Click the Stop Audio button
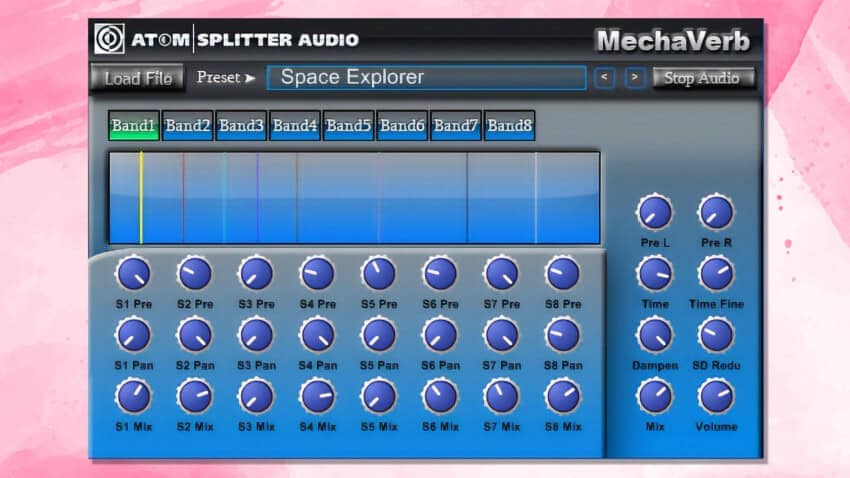 coord(703,78)
